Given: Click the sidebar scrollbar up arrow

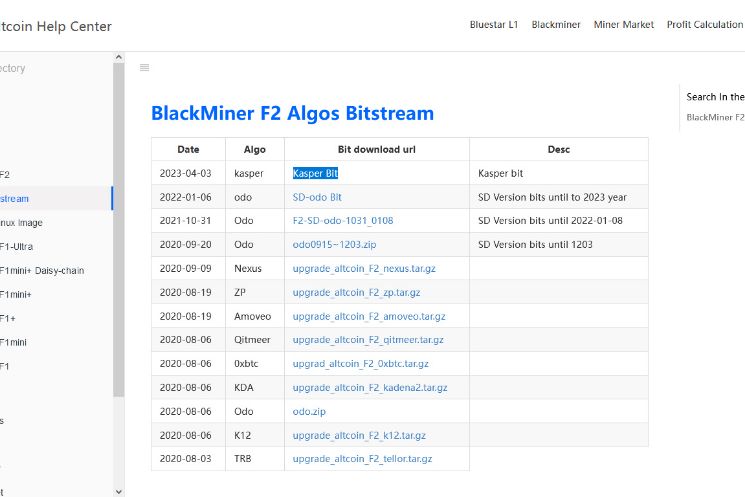Looking at the screenshot, I should [119, 59].
